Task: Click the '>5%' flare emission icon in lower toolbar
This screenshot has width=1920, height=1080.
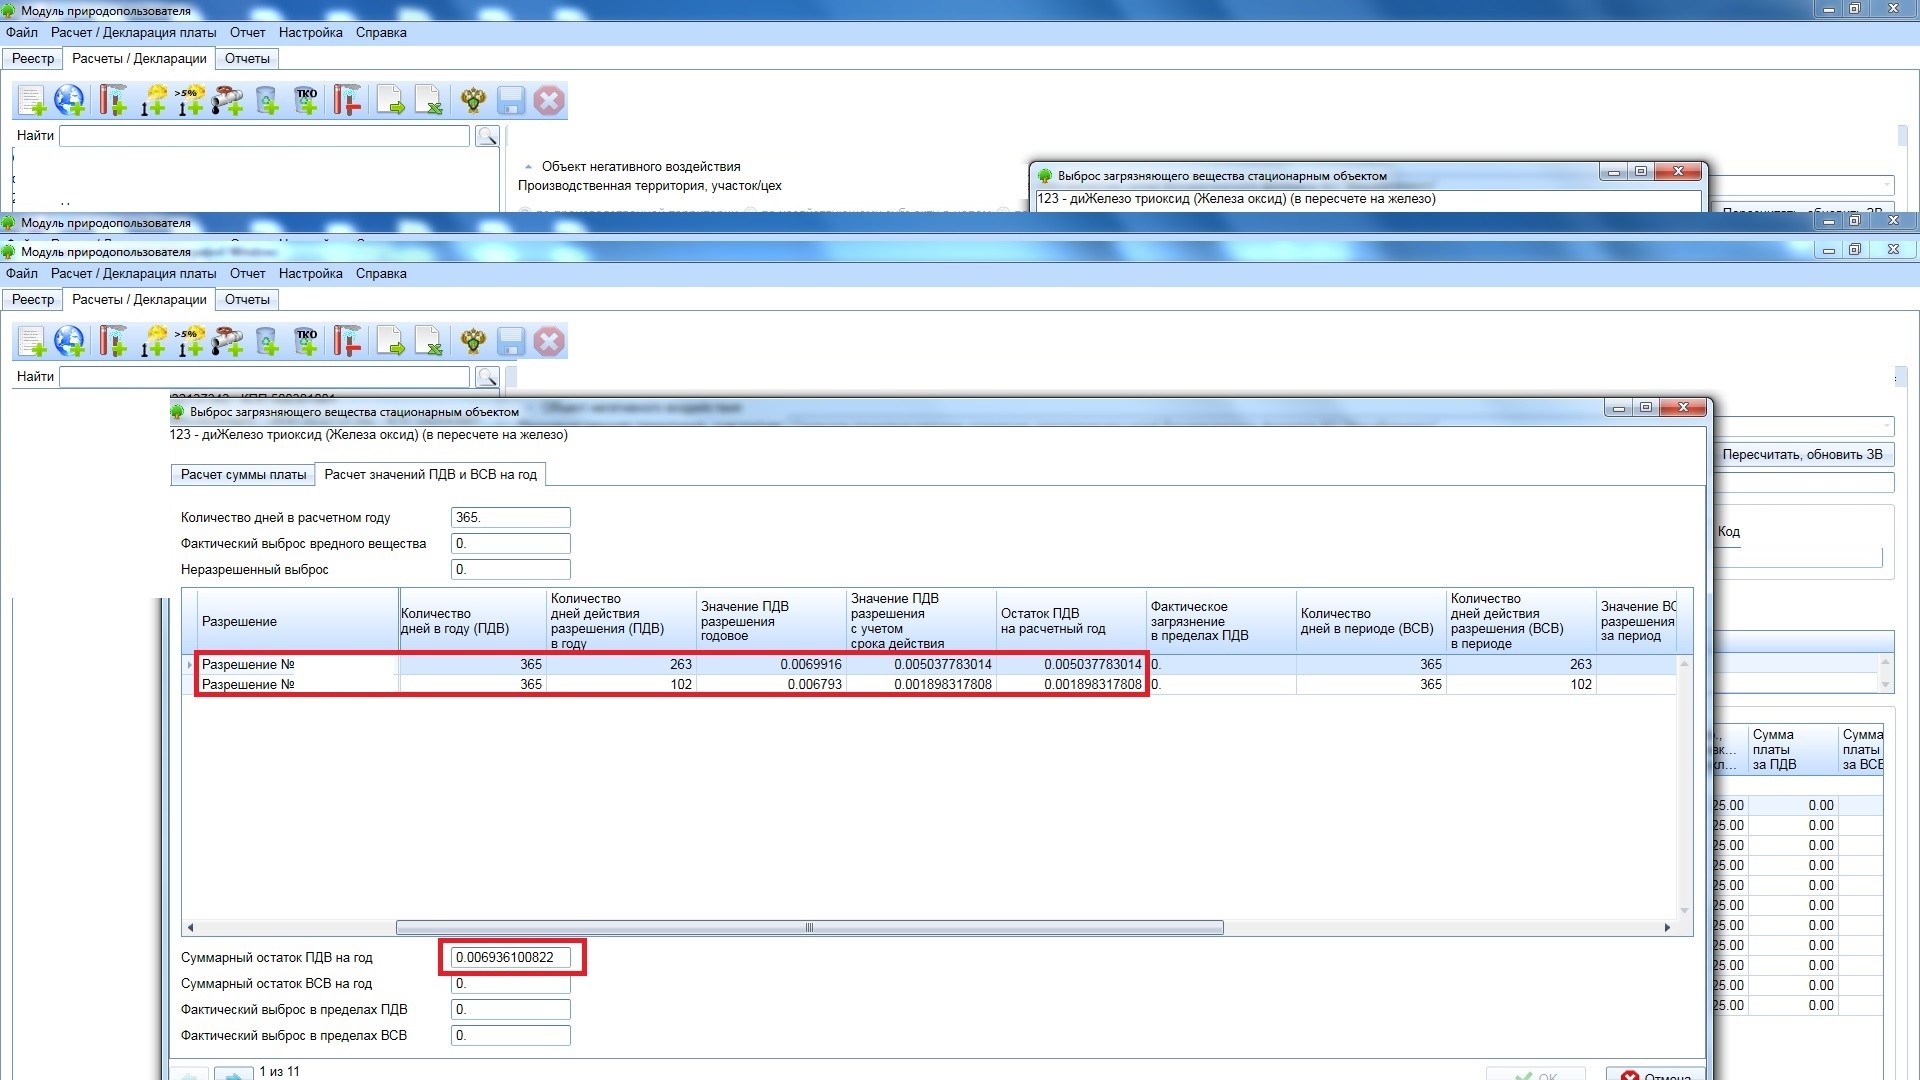Action: pos(190,342)
